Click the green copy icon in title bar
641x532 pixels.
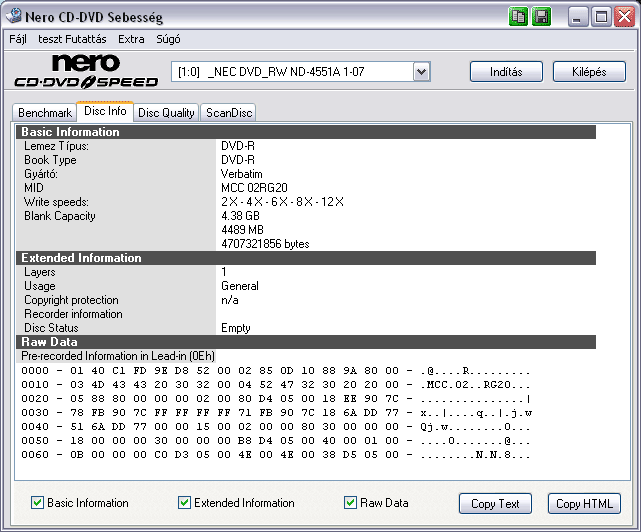pyautogui.click(x=518, y=17)
